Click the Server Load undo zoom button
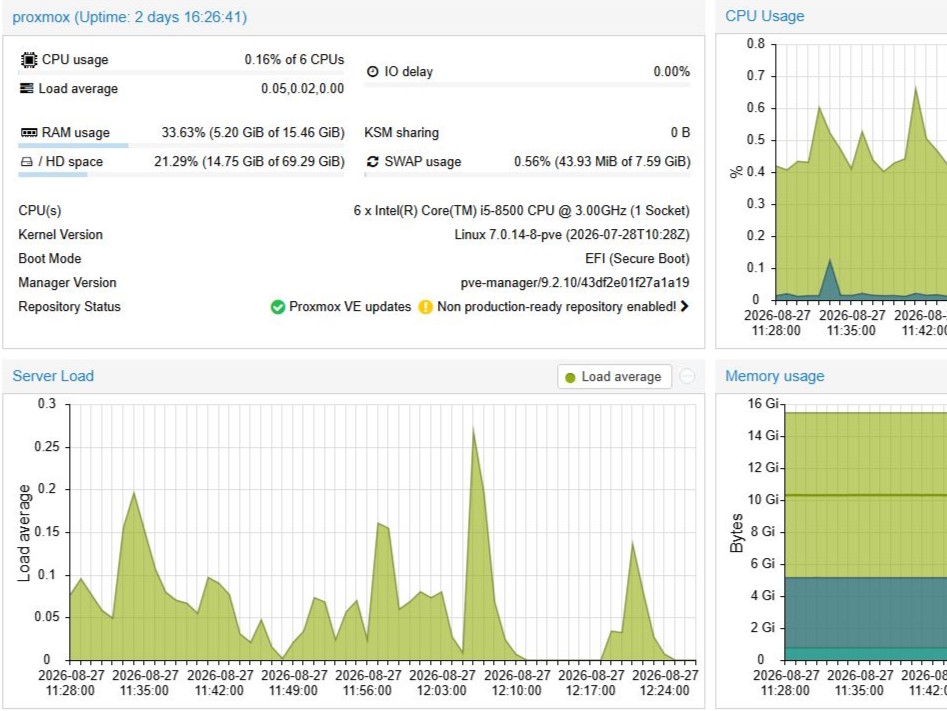 click(687, 376)
